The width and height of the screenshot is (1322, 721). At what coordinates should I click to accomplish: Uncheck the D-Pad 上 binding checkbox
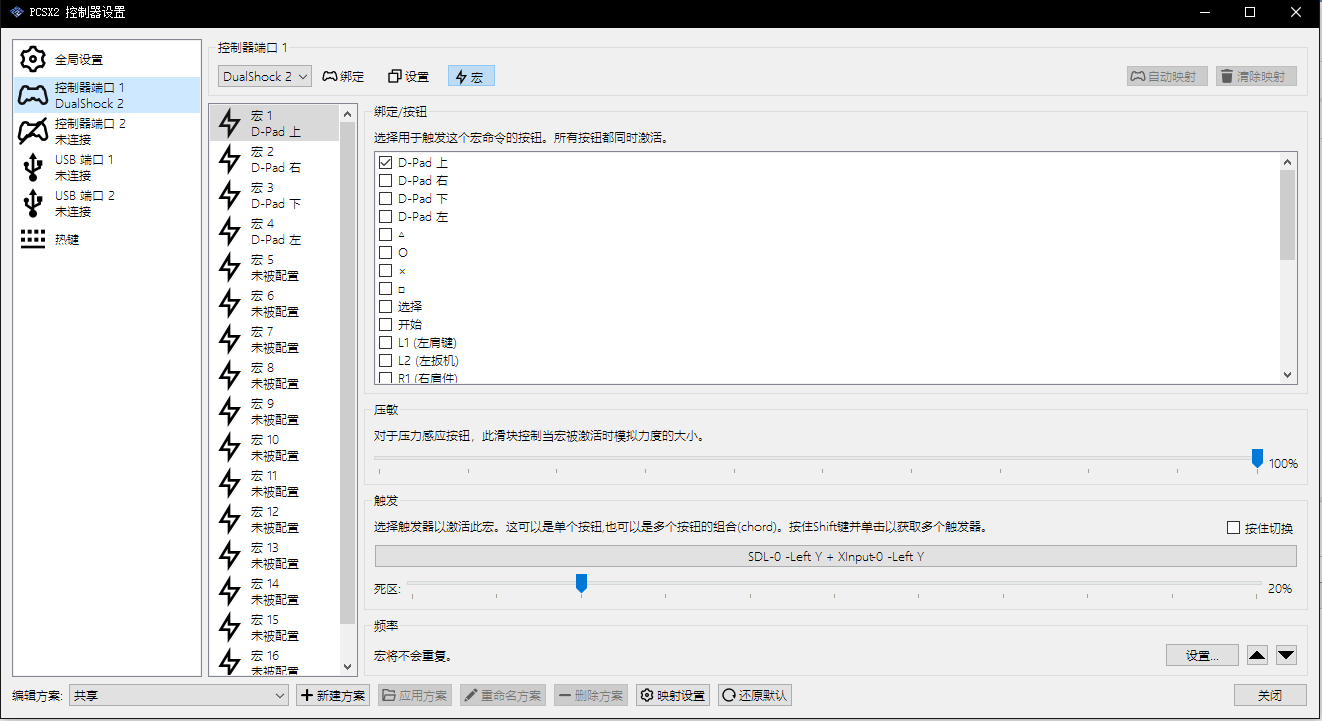click(x=385, y=161)
